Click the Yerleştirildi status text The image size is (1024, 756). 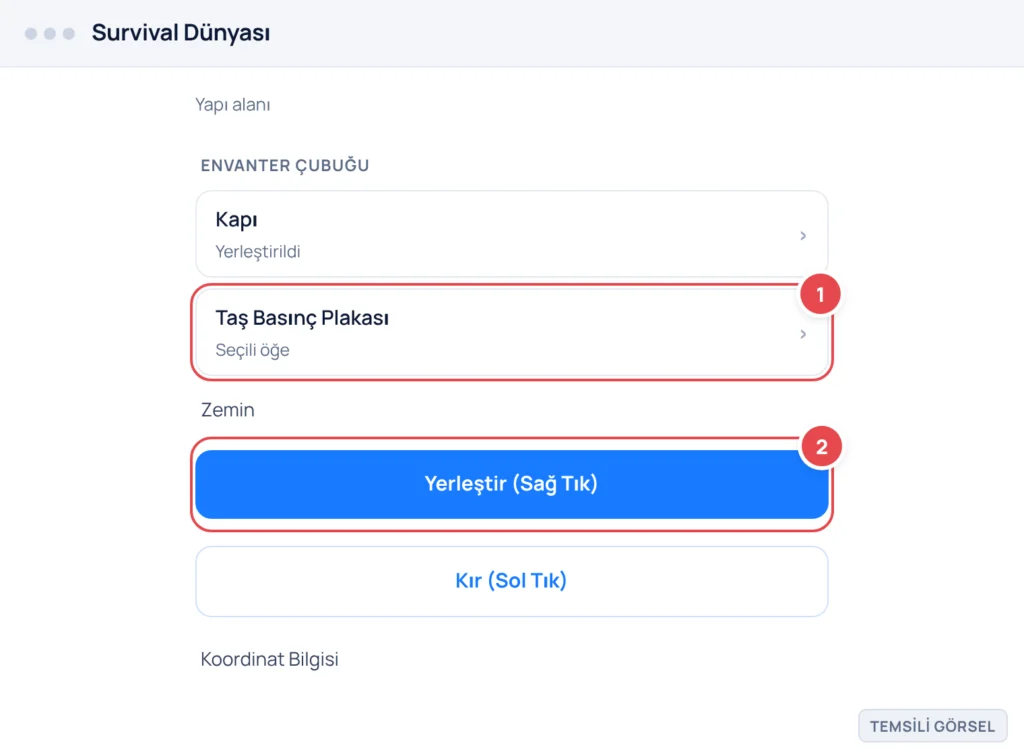(x=258, y=251)
